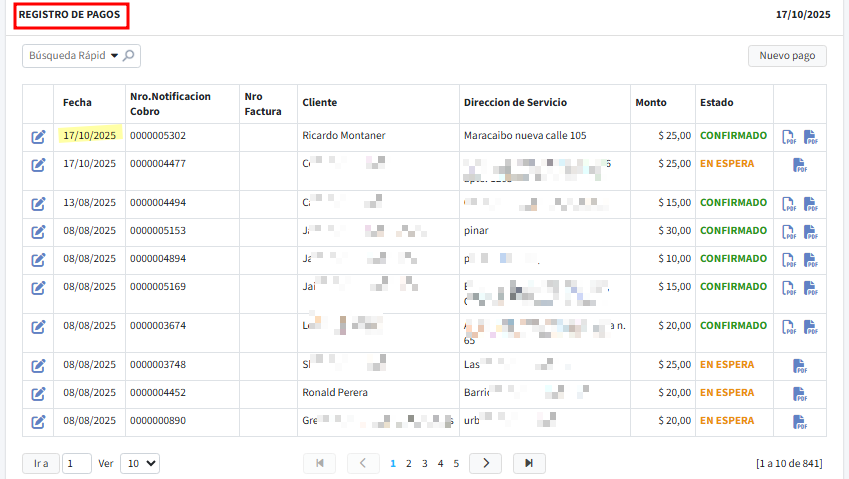Open solid PDF icon for payment 0000005302
The width and height of the screenshot is (849, 479).
pyautogui.click(x=810, y=136)
